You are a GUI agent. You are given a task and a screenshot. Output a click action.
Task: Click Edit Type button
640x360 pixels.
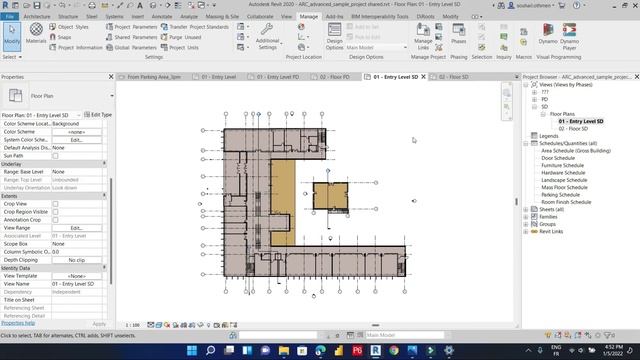[98, 115]
